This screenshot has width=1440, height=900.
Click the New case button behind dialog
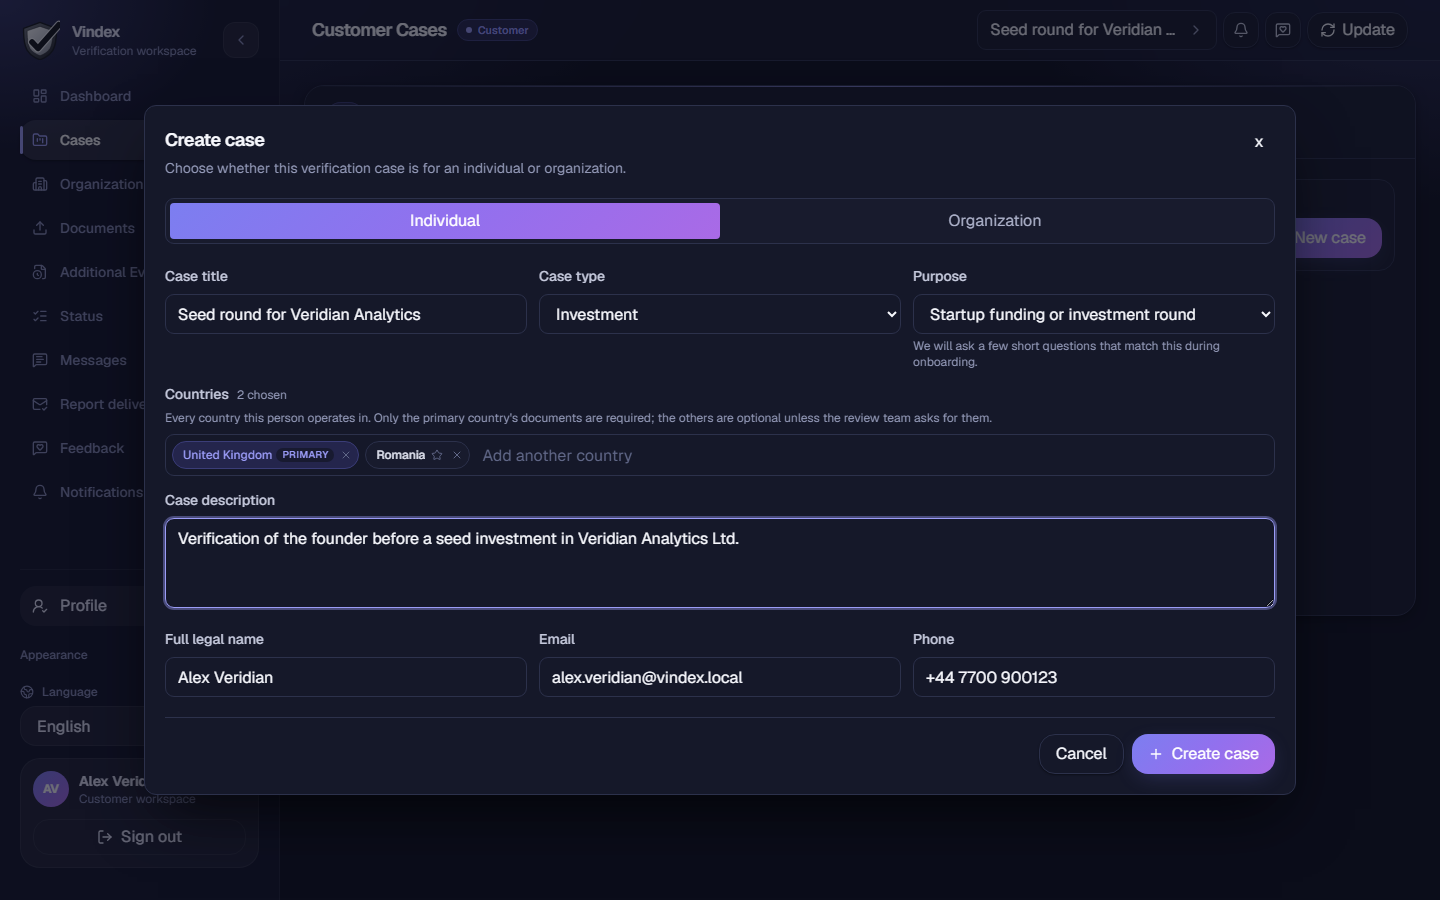pyautogui.click(x=1337, y=238)
